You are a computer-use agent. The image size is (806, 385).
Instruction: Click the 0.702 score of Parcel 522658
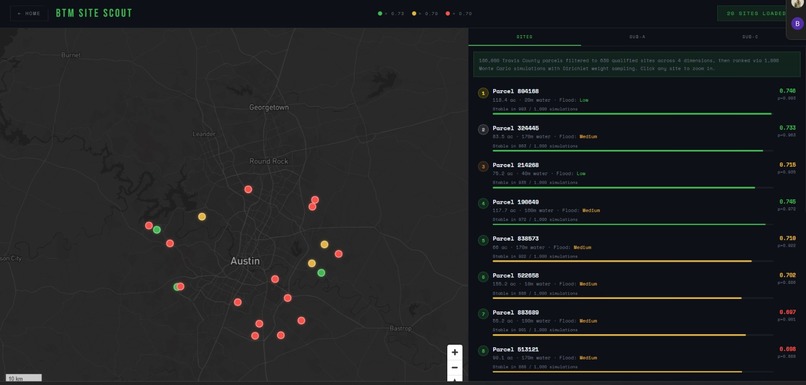click(x=787, y=276)
